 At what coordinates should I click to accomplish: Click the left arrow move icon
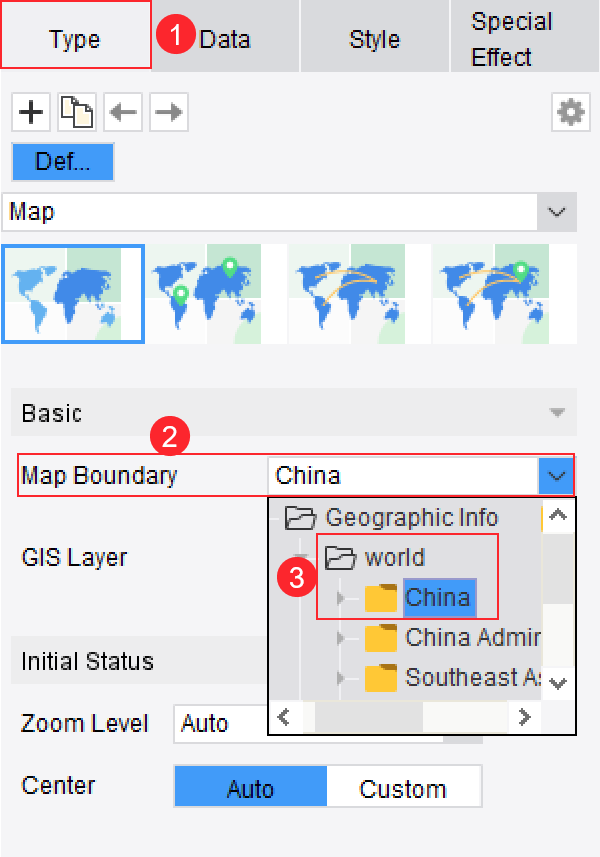tap(123, 112)
